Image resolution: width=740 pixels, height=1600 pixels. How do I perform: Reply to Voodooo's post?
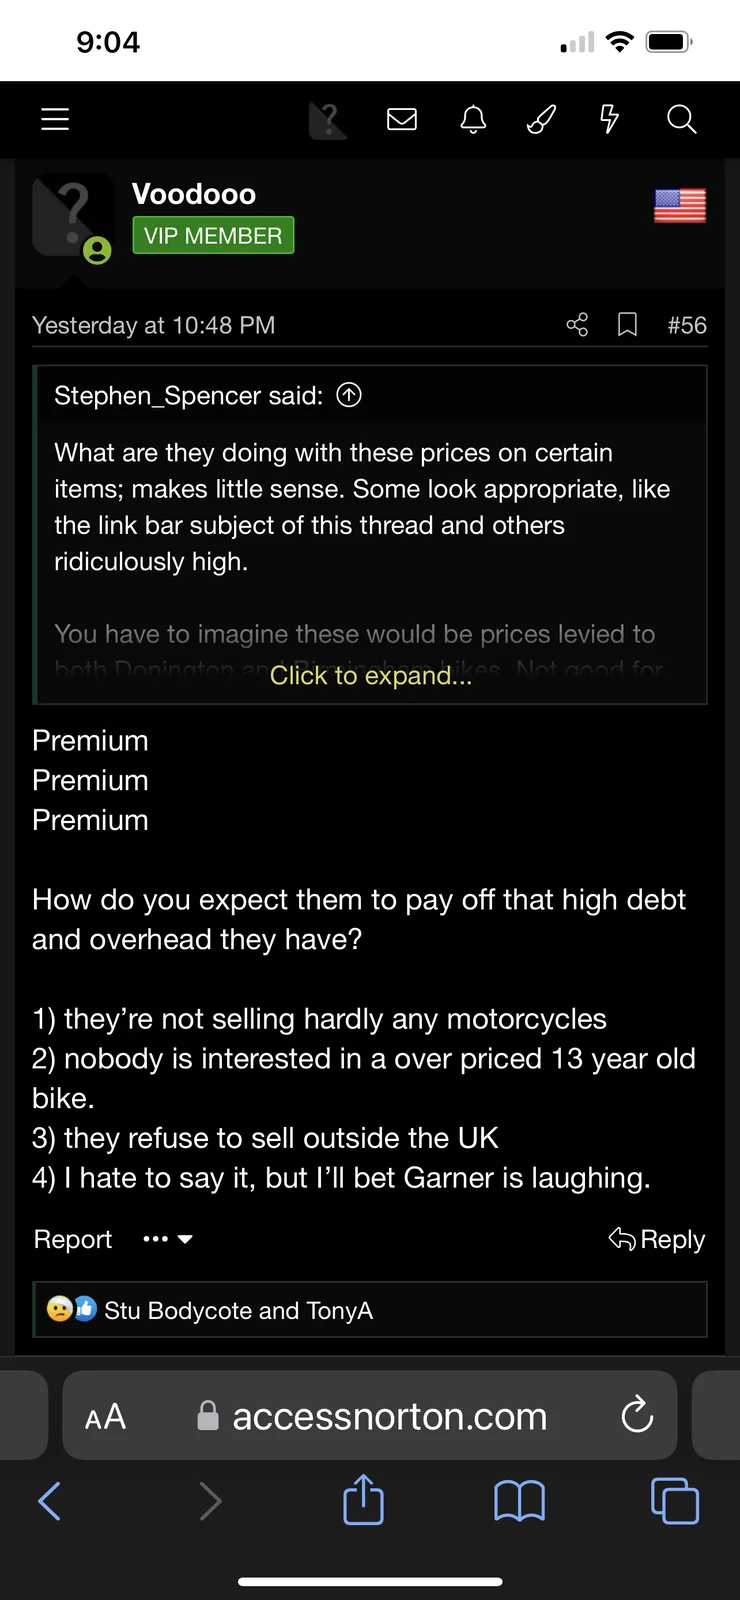(657, 1239)
